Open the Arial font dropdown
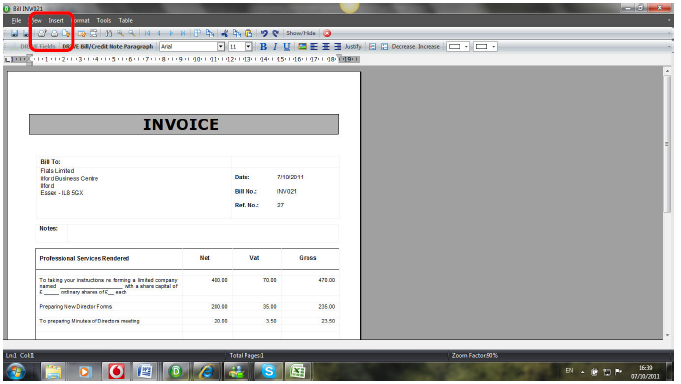 pos(221,46)
